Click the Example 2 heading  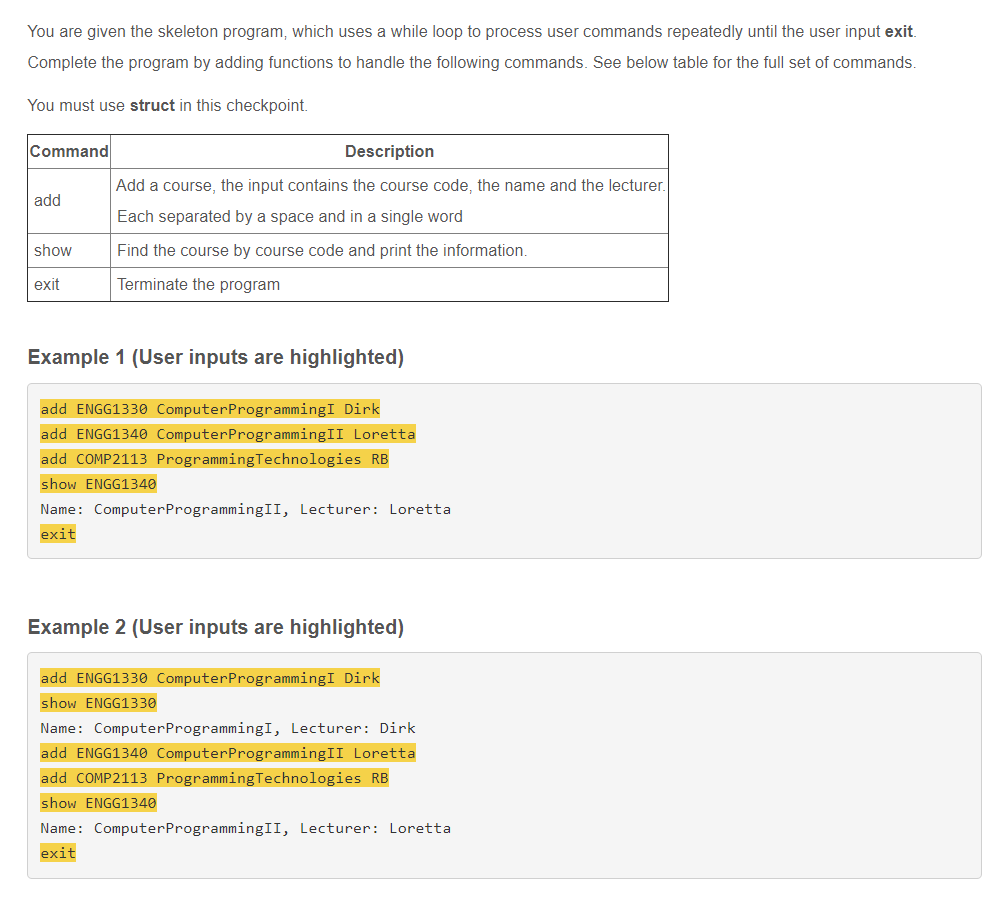pyautogui.click(x=215, y=627)
